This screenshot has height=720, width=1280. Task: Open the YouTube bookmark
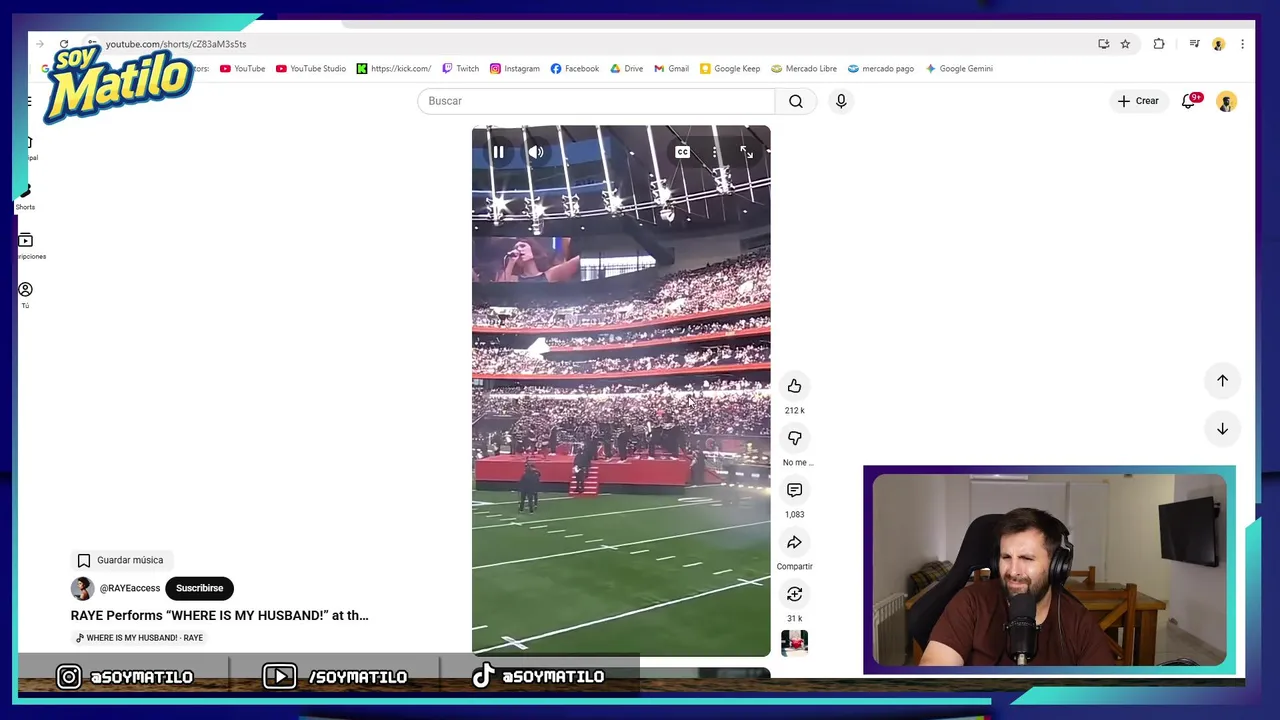[x=243, y=69]
